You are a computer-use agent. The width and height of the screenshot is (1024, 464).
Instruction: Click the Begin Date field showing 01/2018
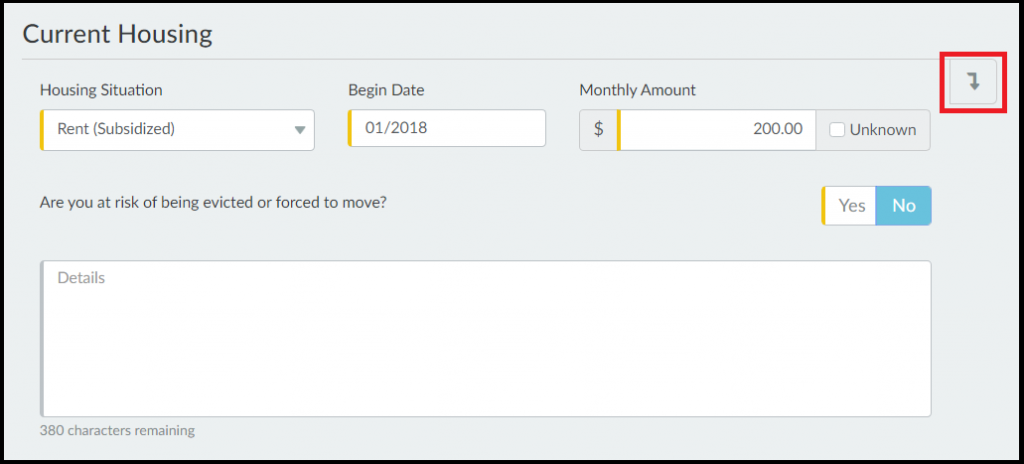coord(447,129)
